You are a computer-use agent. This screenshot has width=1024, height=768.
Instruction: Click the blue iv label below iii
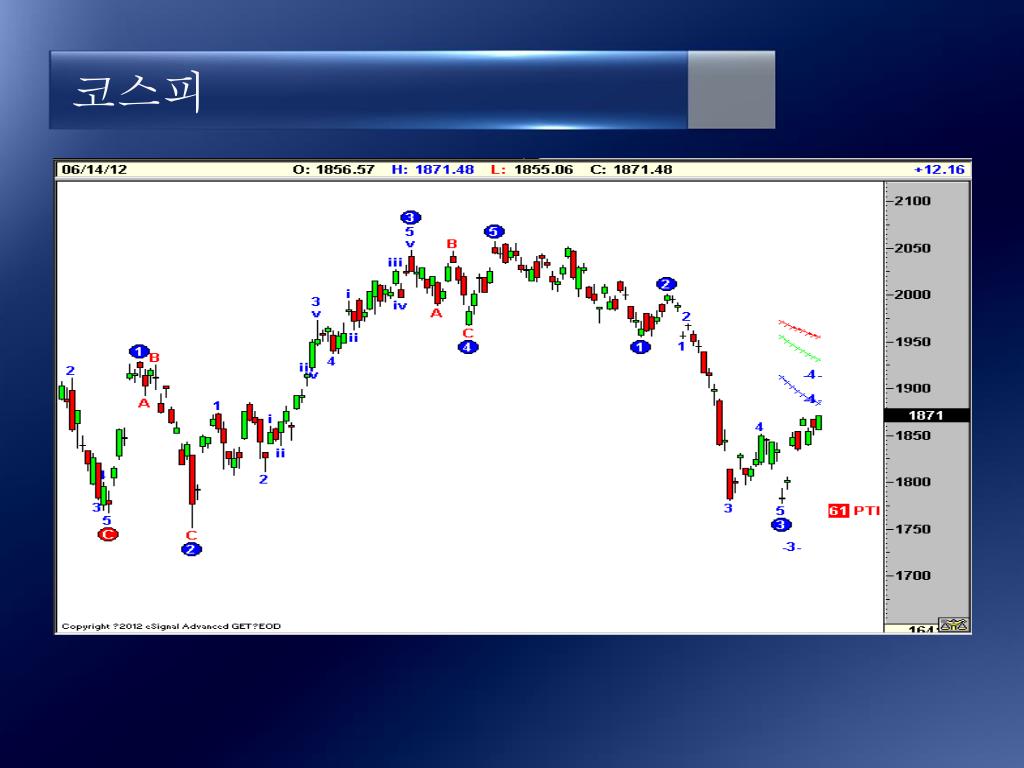pyautogui.click(x=400, y=305)
